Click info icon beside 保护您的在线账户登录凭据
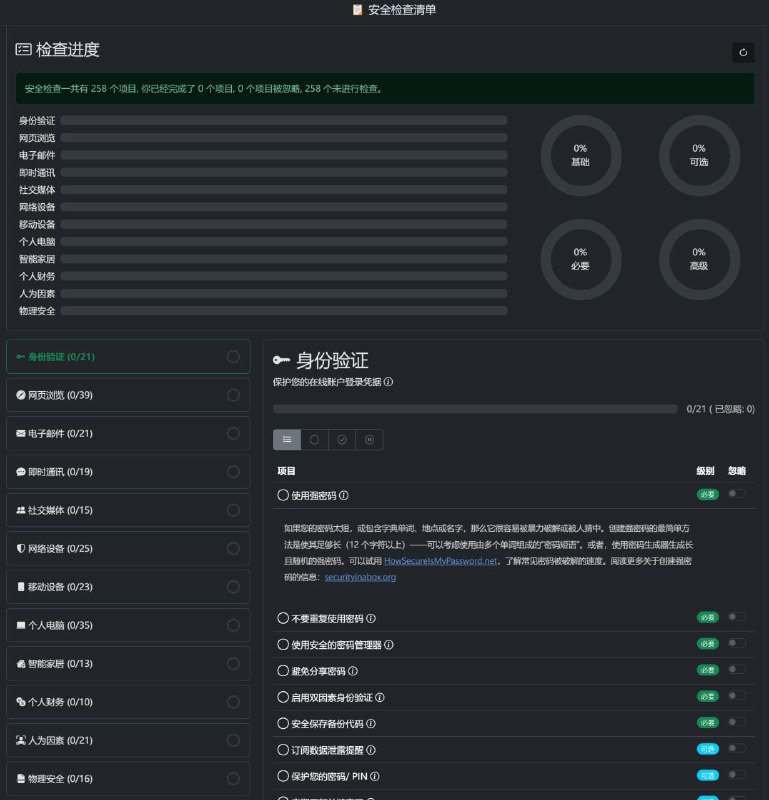Screen dimensions: 769x800 point(389,382)
